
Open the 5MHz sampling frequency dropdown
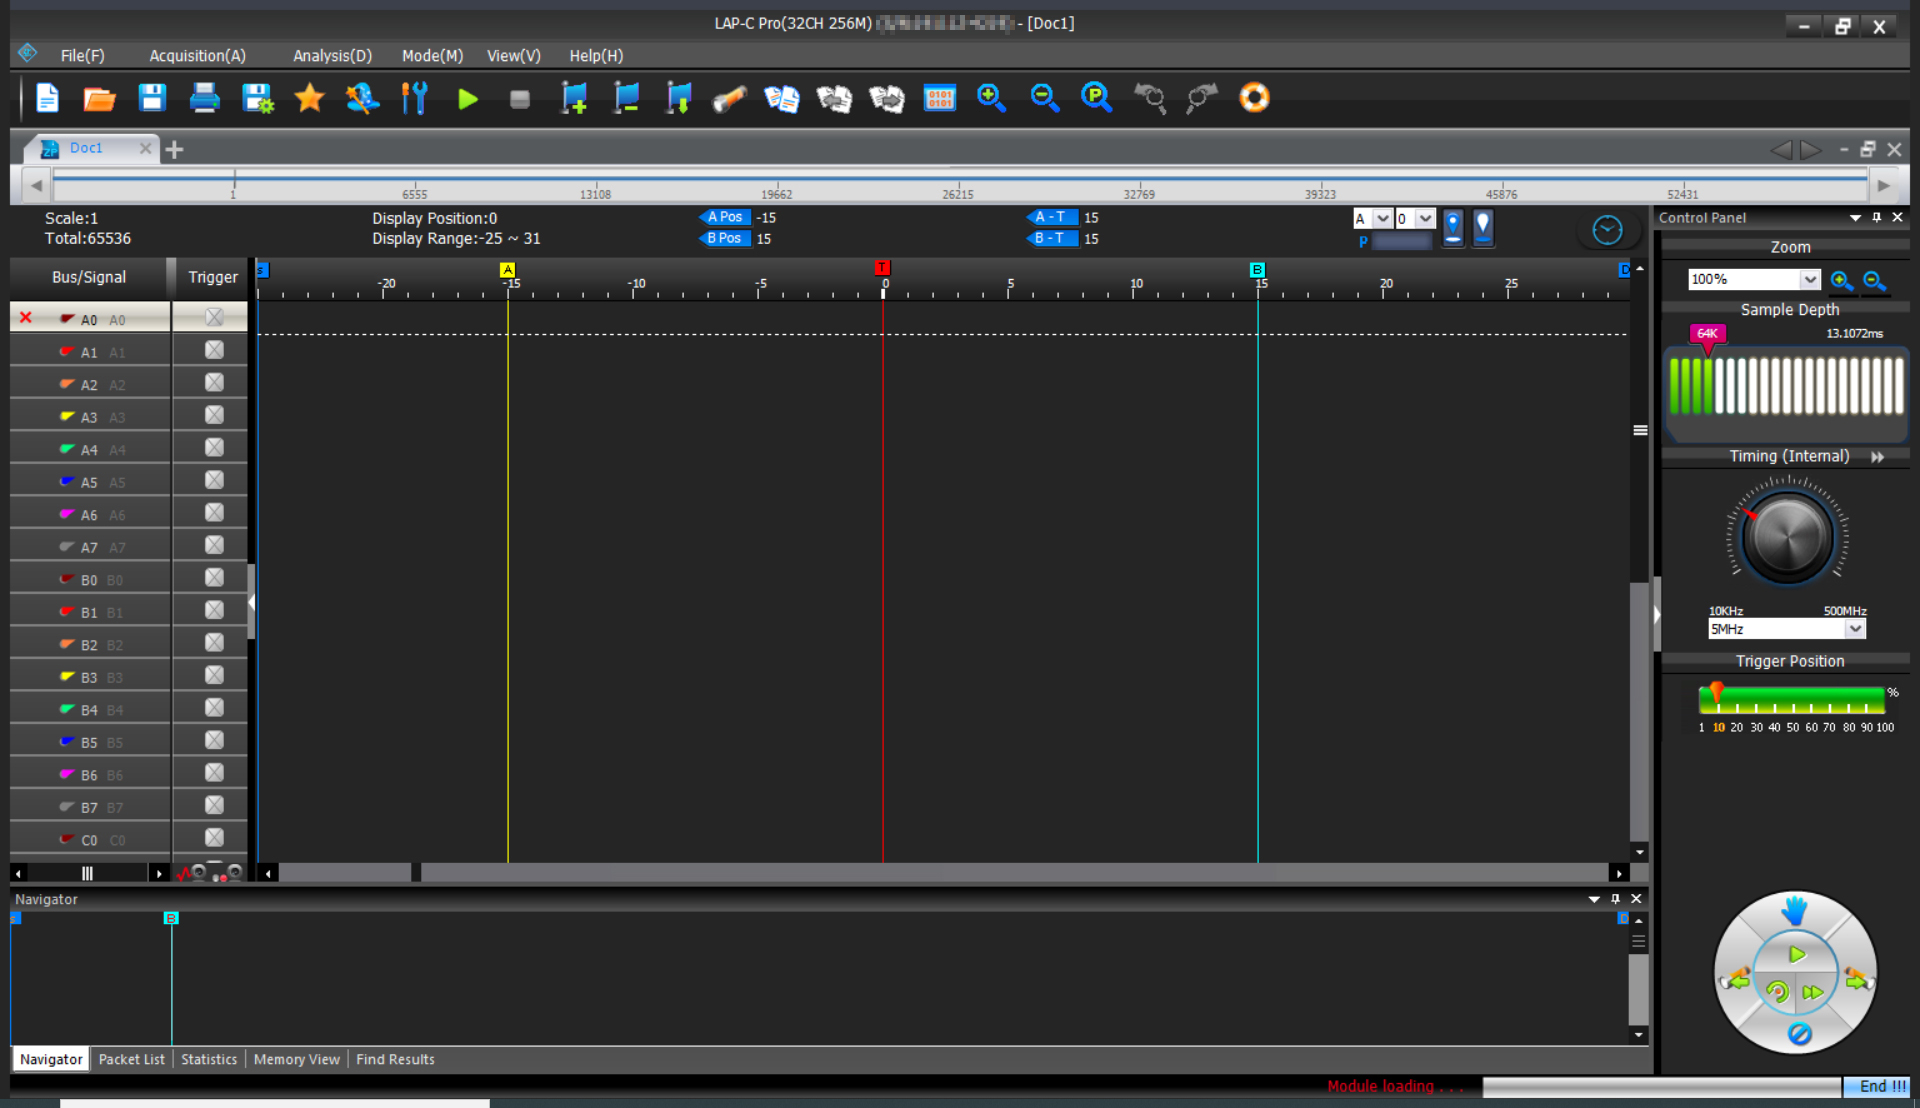[x=1854, y=629]
